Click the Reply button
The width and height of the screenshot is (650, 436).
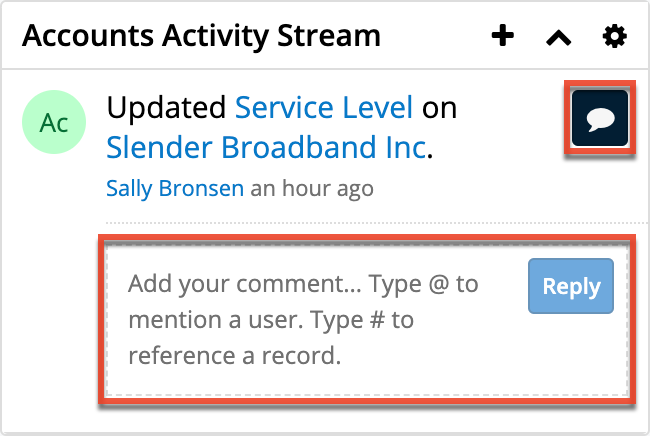(x=571, y=287)
